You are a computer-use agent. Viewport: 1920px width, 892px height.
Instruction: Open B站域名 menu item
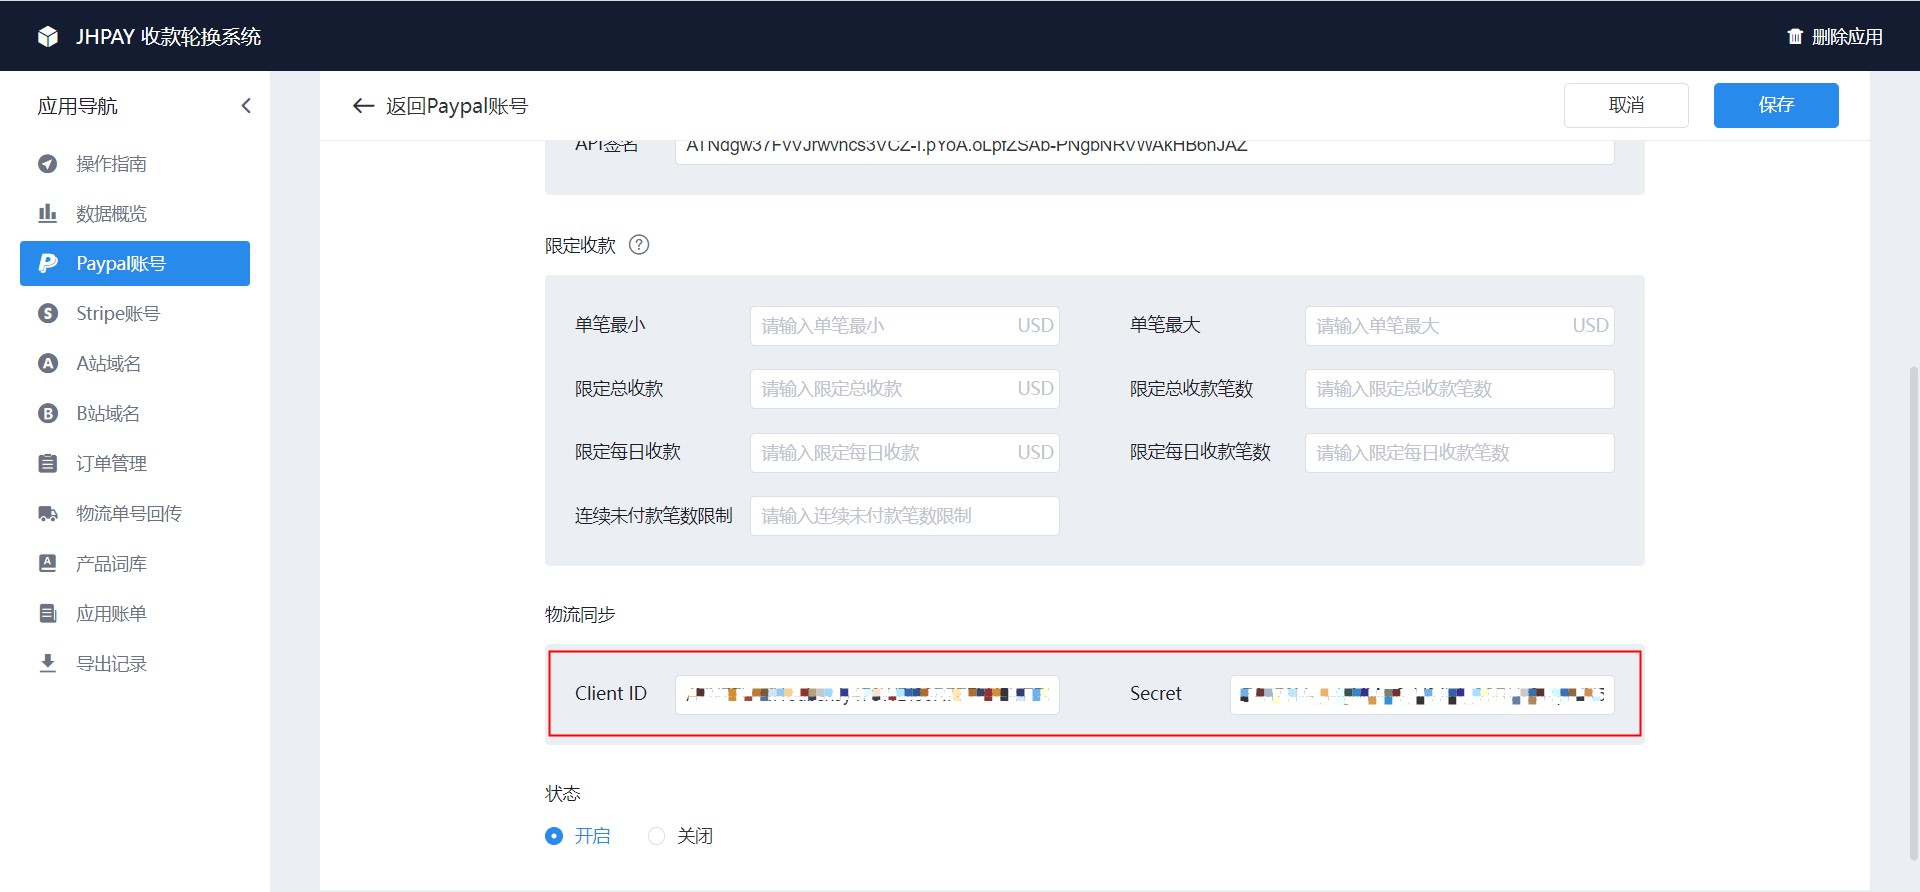(x=135, y=414)
